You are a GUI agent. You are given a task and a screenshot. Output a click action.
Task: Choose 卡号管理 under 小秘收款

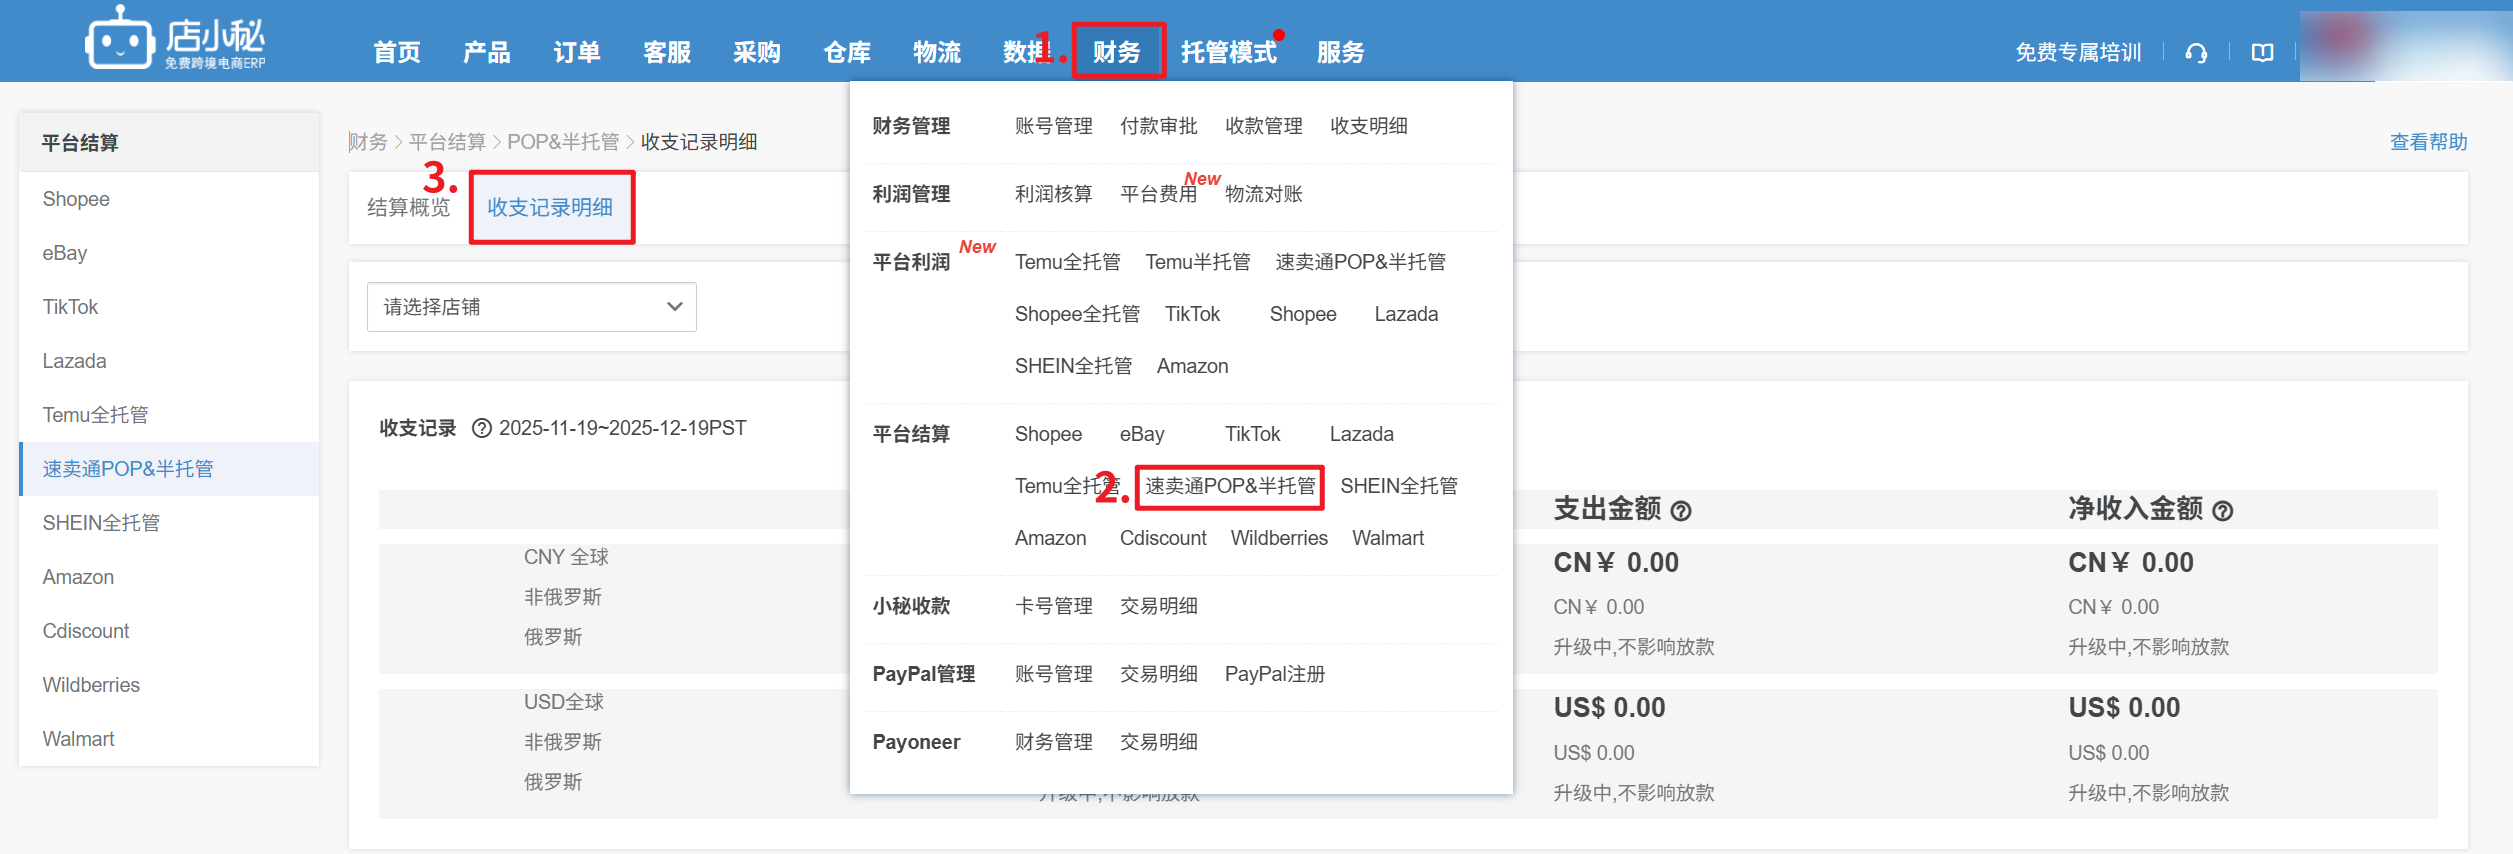1053,606
